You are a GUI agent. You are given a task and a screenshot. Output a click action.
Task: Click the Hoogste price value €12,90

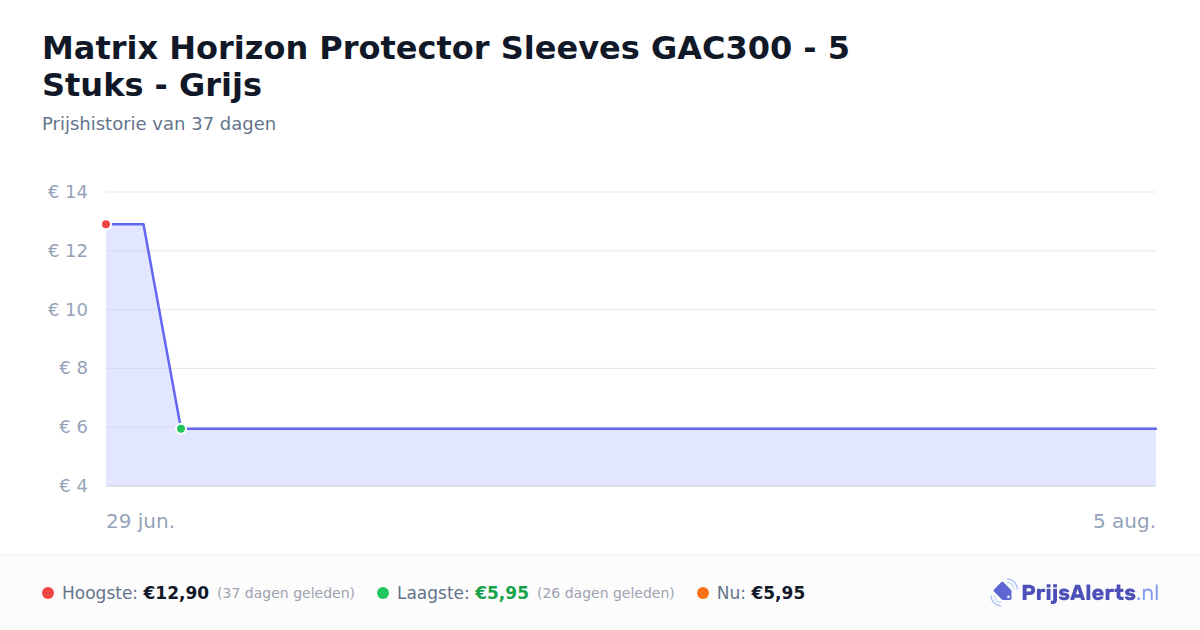click(176, 593)
